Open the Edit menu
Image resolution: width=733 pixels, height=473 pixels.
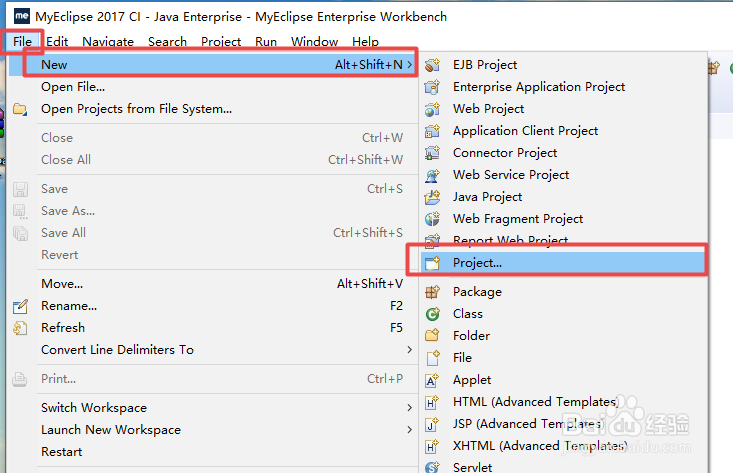click(x=57, y=42)
